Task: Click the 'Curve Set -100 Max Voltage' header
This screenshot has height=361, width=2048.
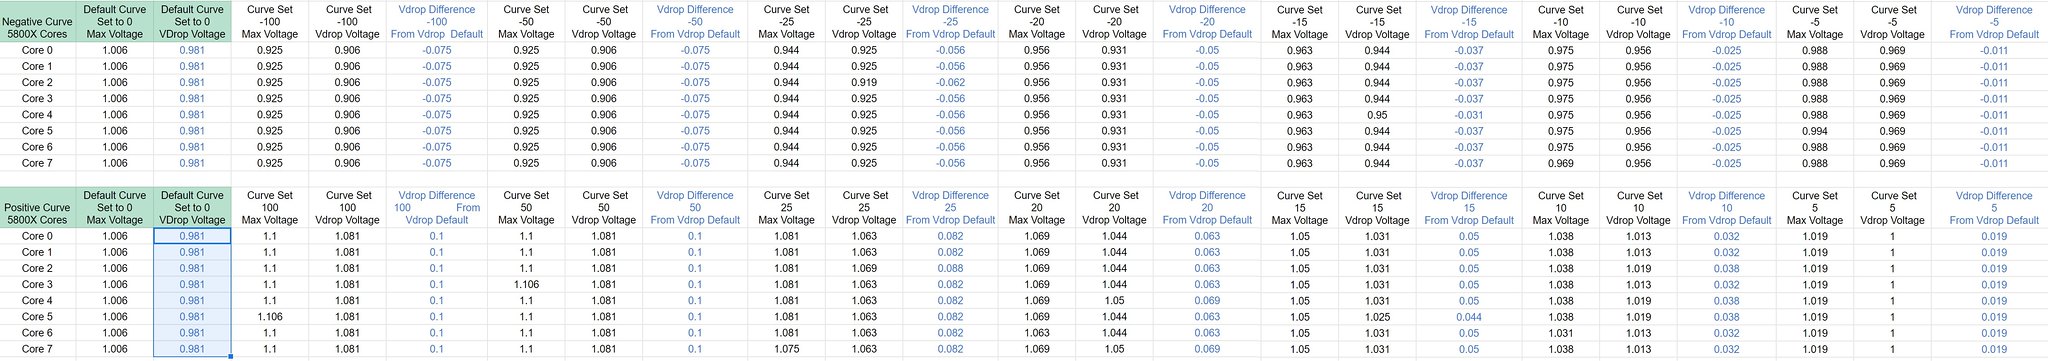Action: tap(270, 21)
